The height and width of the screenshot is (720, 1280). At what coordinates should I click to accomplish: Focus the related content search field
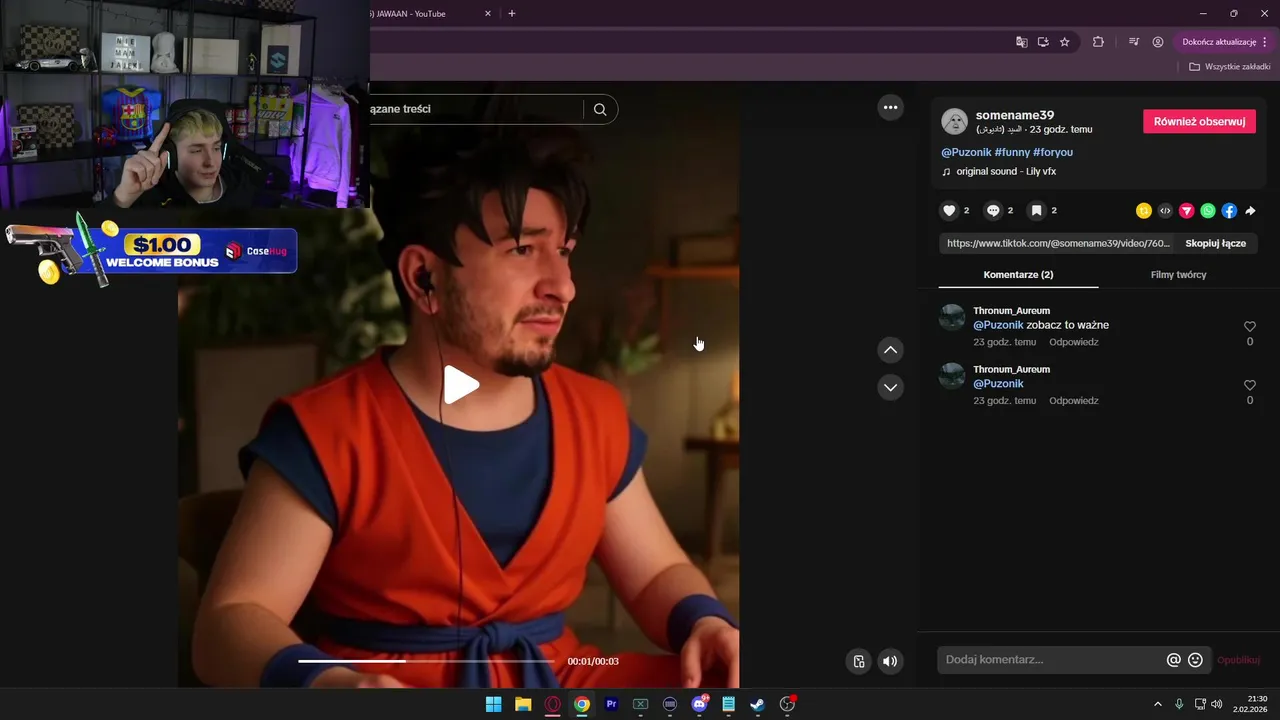pos(475,109)
